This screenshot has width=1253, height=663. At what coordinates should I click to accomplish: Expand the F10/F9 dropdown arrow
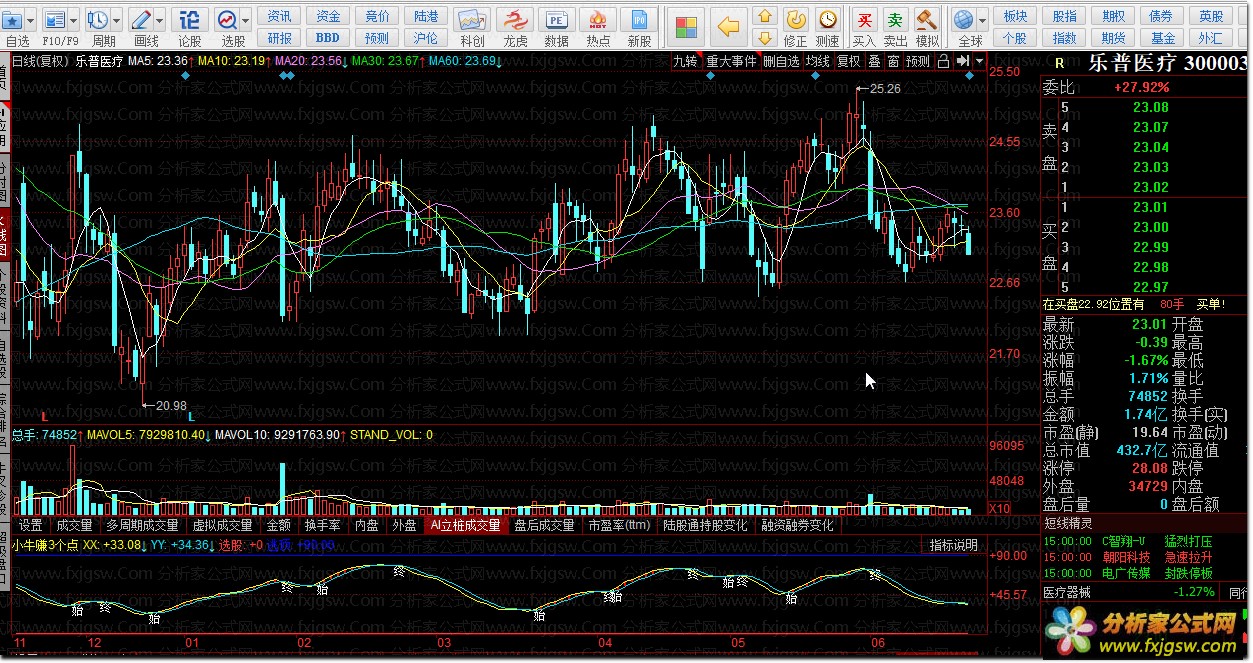74,20
